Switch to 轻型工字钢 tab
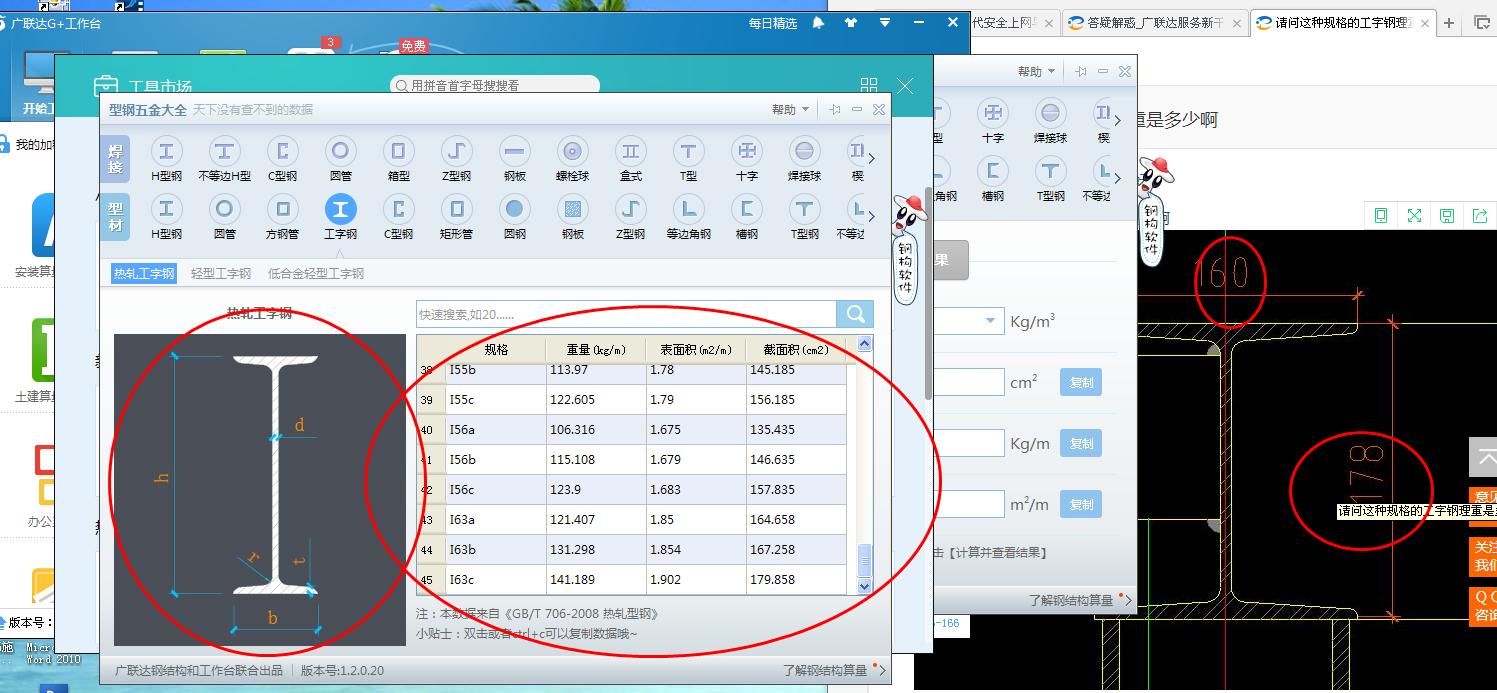Viewport: 1497px width, 693px height. click(221, 273)
